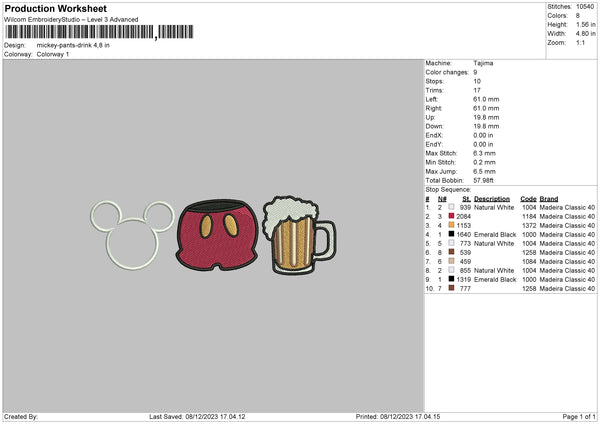Click 'Printed: 08/12/2023 17.04.15' footer text
Viewport: 600px width, 424px height.
pyautogui.click(x=398, y=416)
